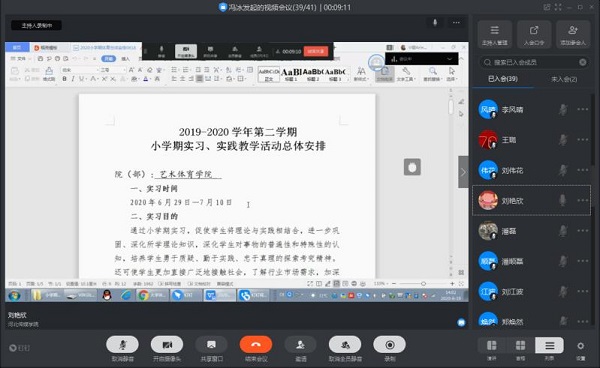600x368 pixels.
Task: Open 共享窗口 share window button
Action: 211,345
